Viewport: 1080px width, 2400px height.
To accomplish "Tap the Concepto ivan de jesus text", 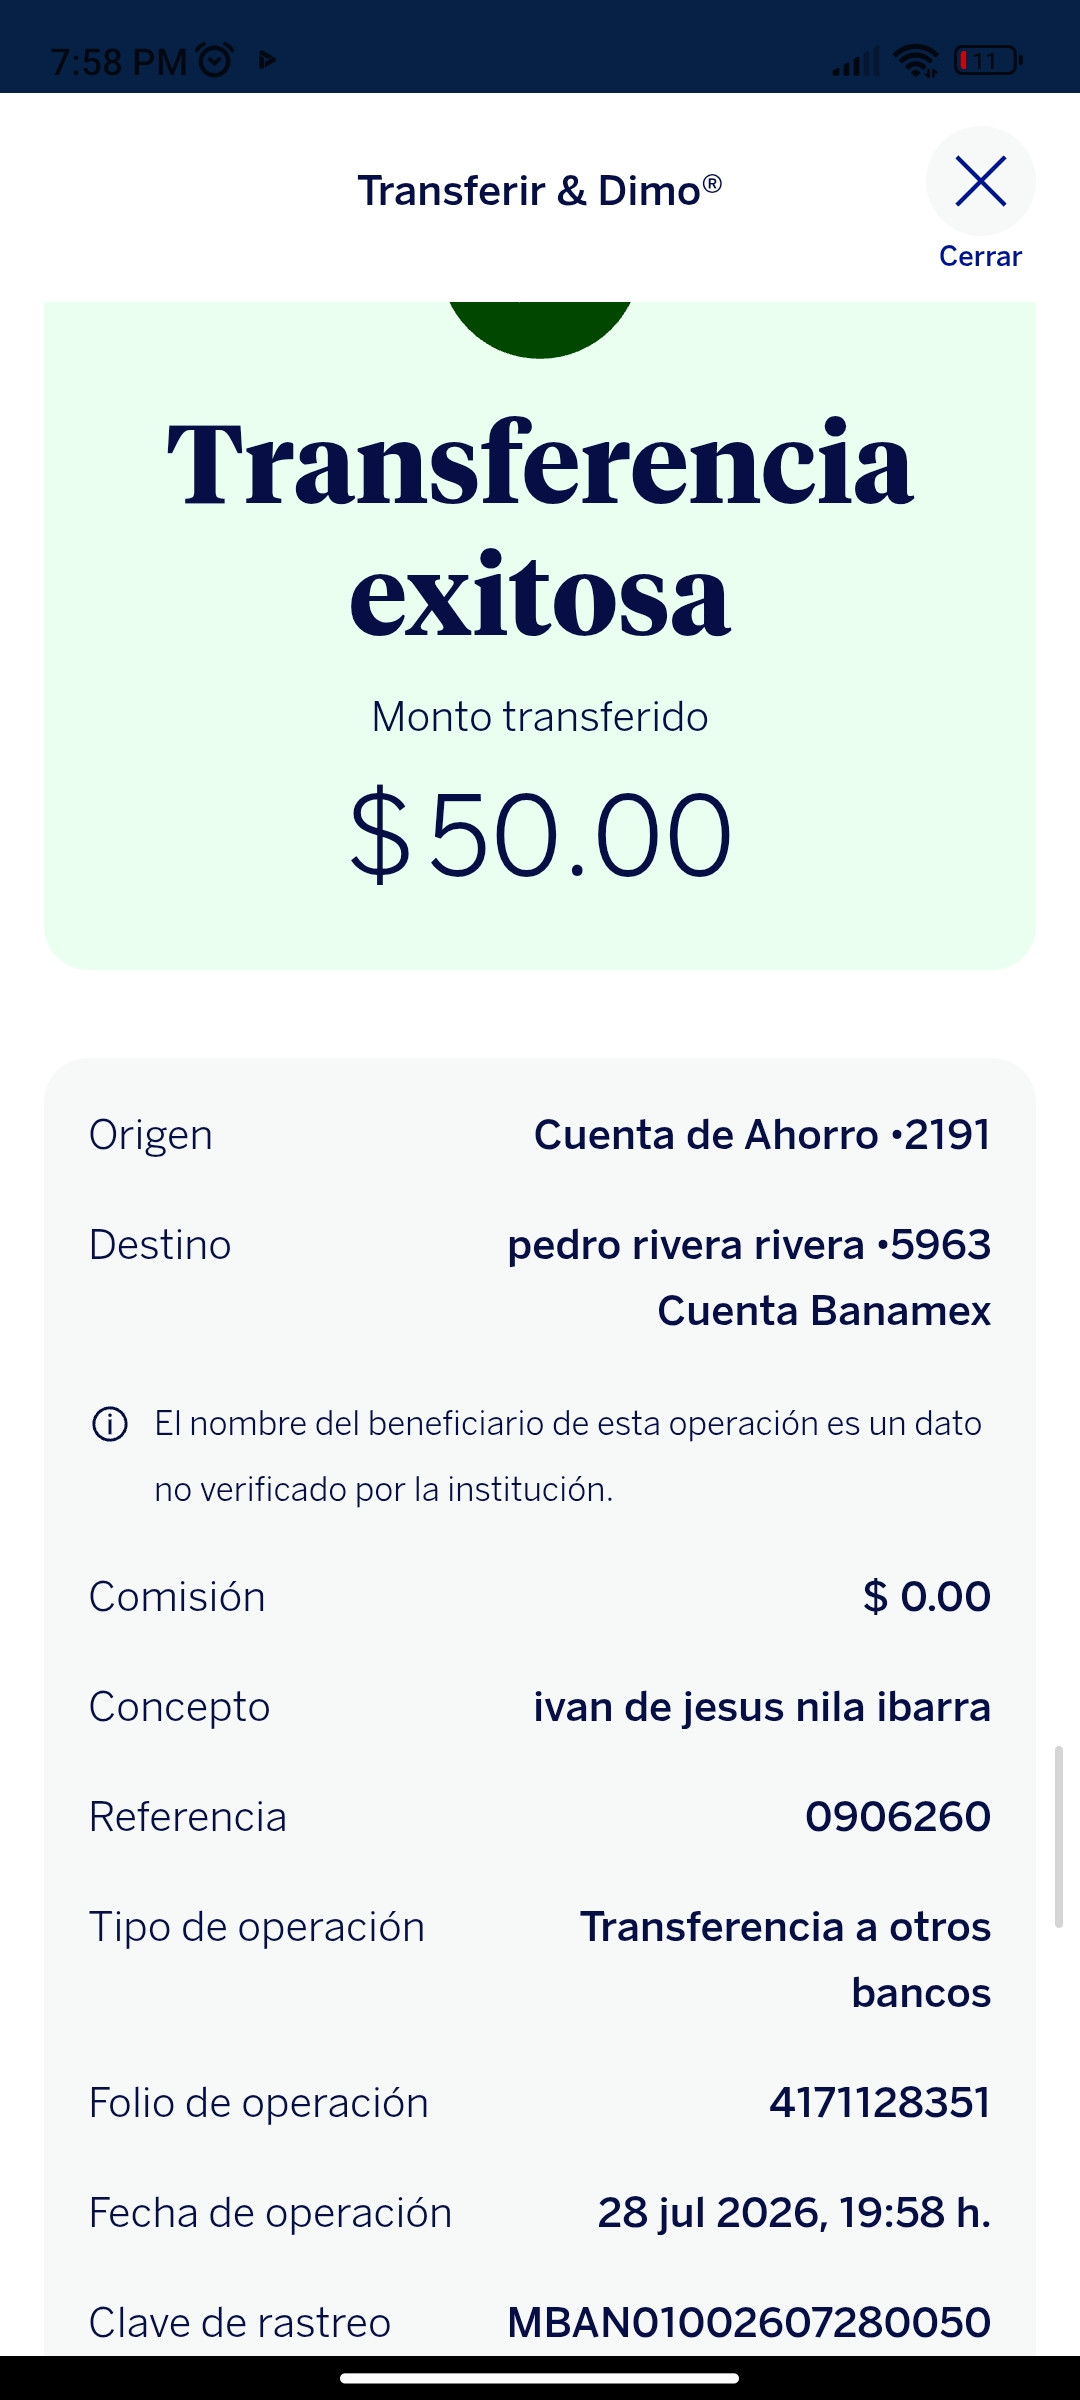I will click(762, 1706).
